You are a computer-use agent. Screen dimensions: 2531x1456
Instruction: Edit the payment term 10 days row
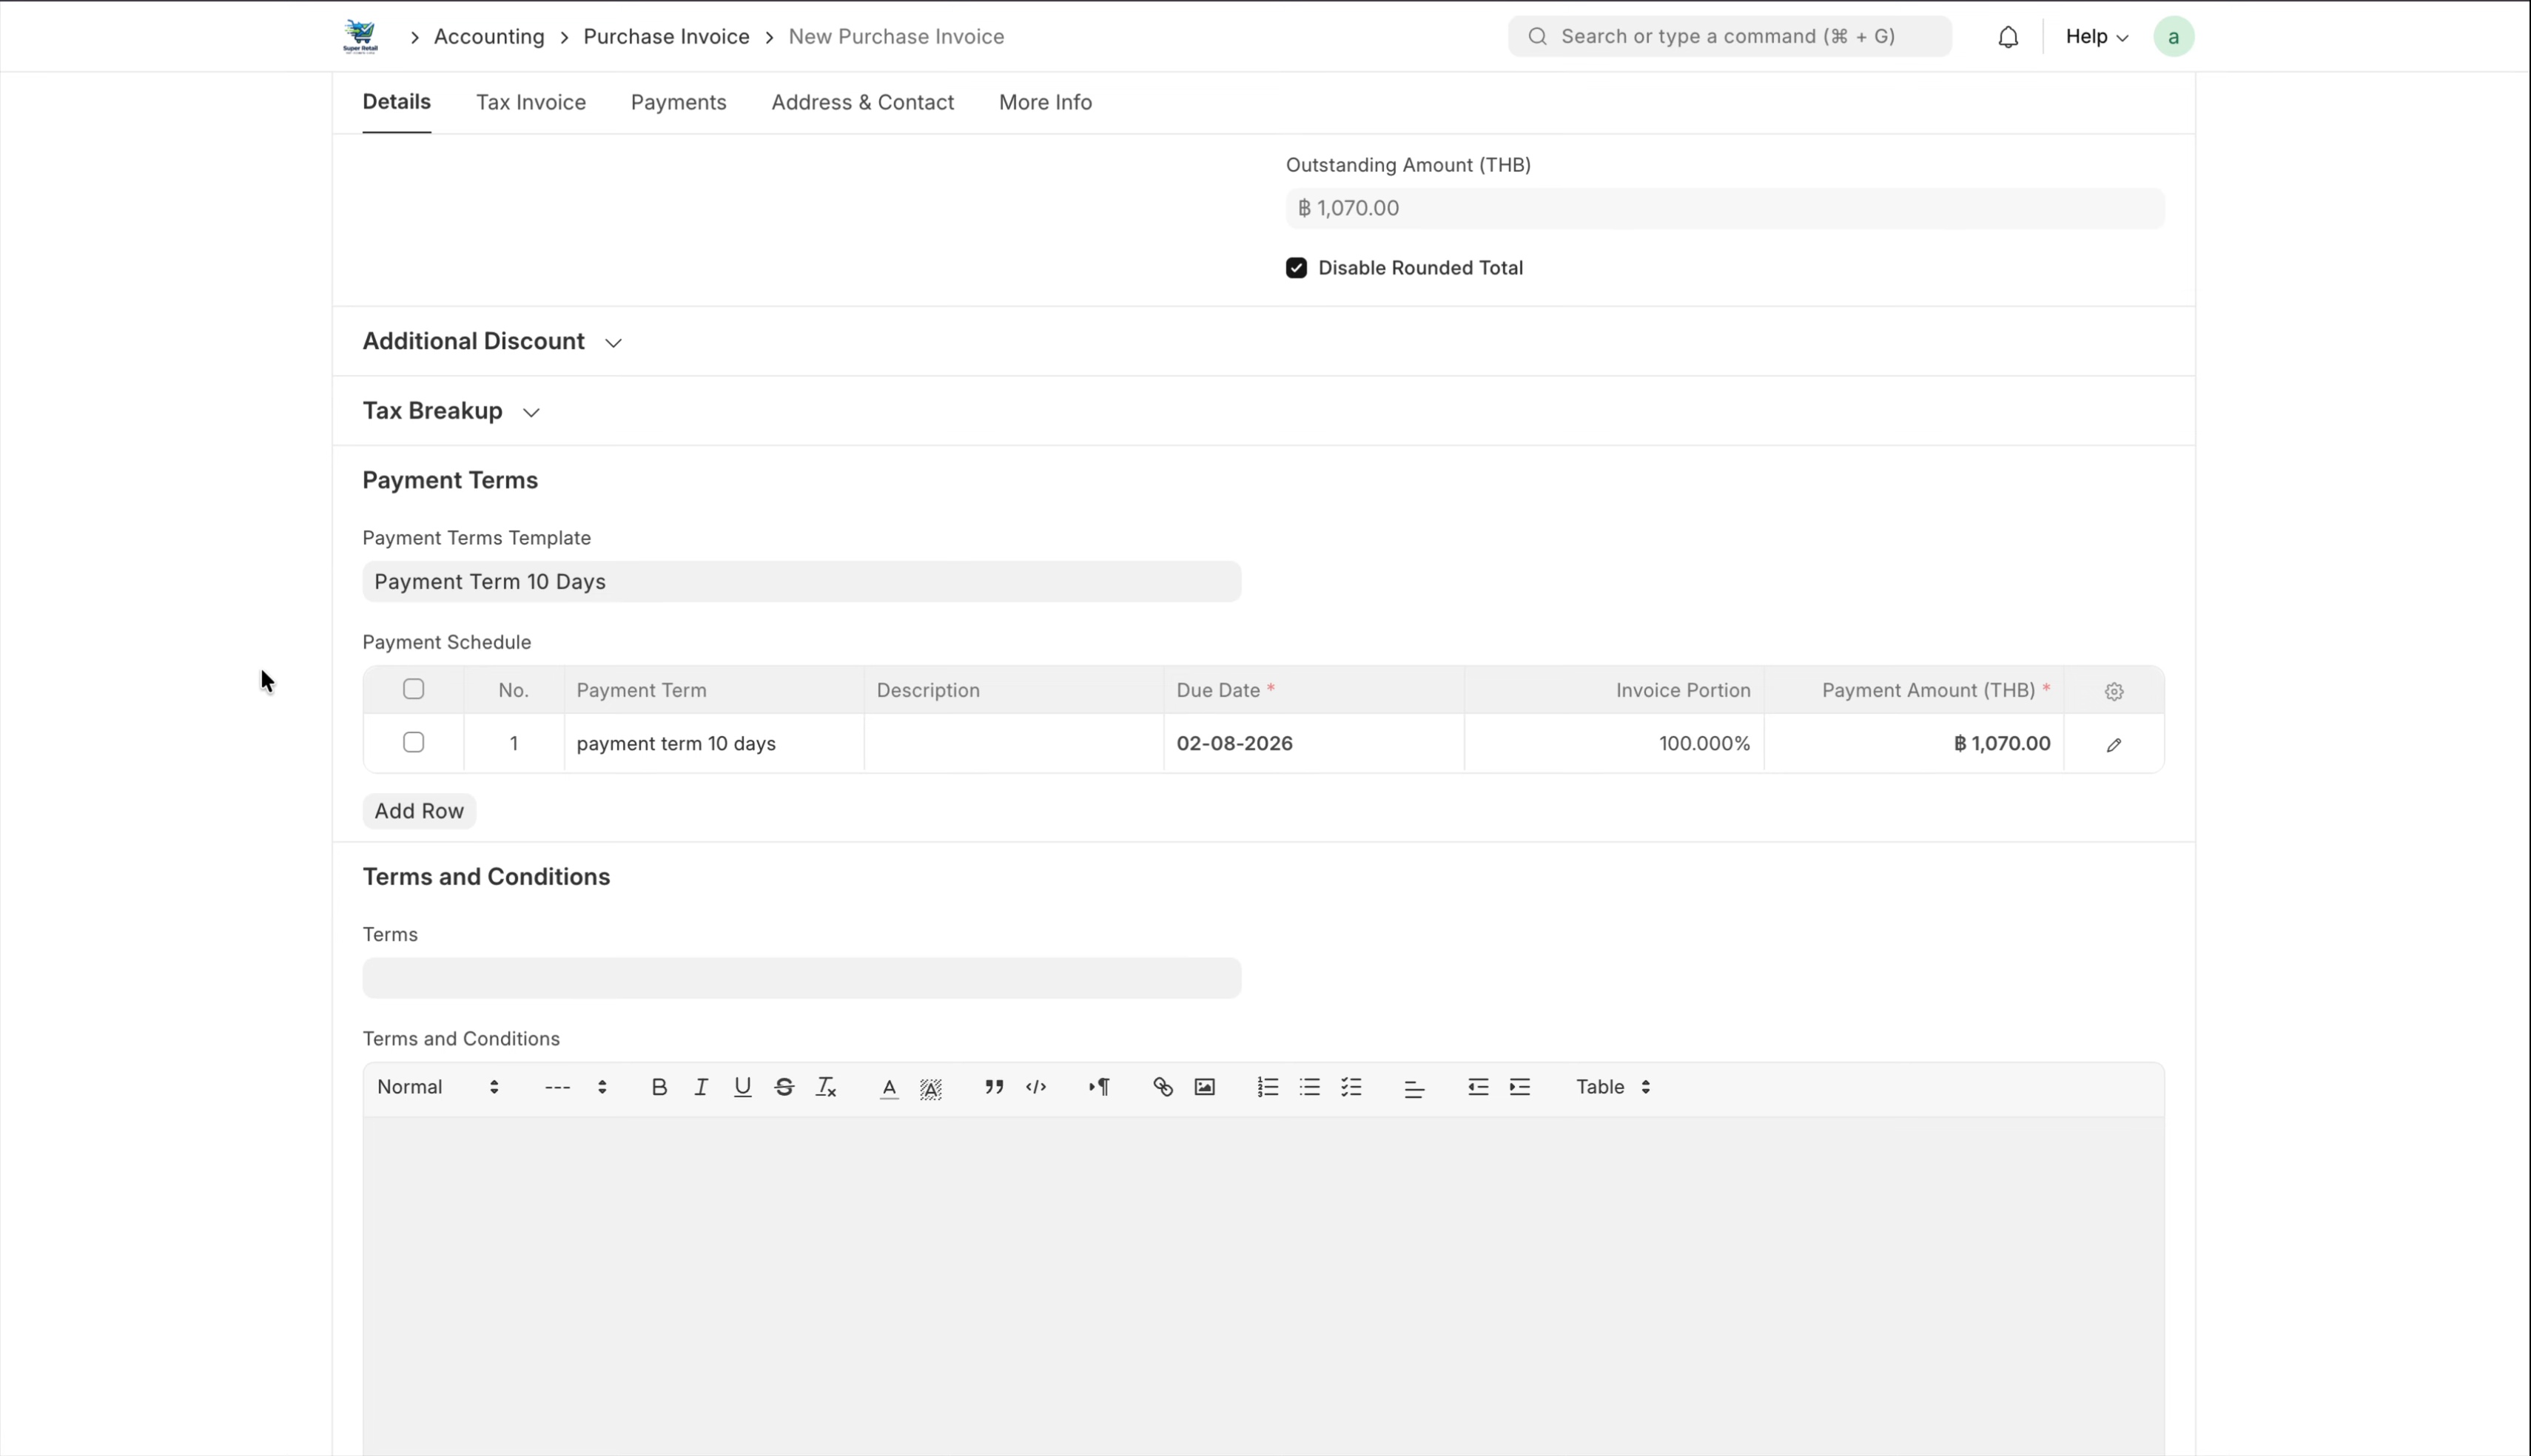click(x=2114, y=745)
